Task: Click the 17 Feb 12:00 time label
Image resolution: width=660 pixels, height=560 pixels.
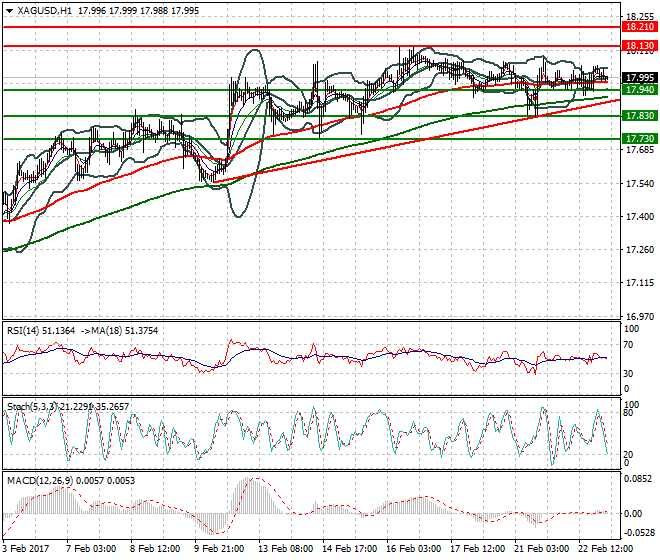Action: click(477, 549)
